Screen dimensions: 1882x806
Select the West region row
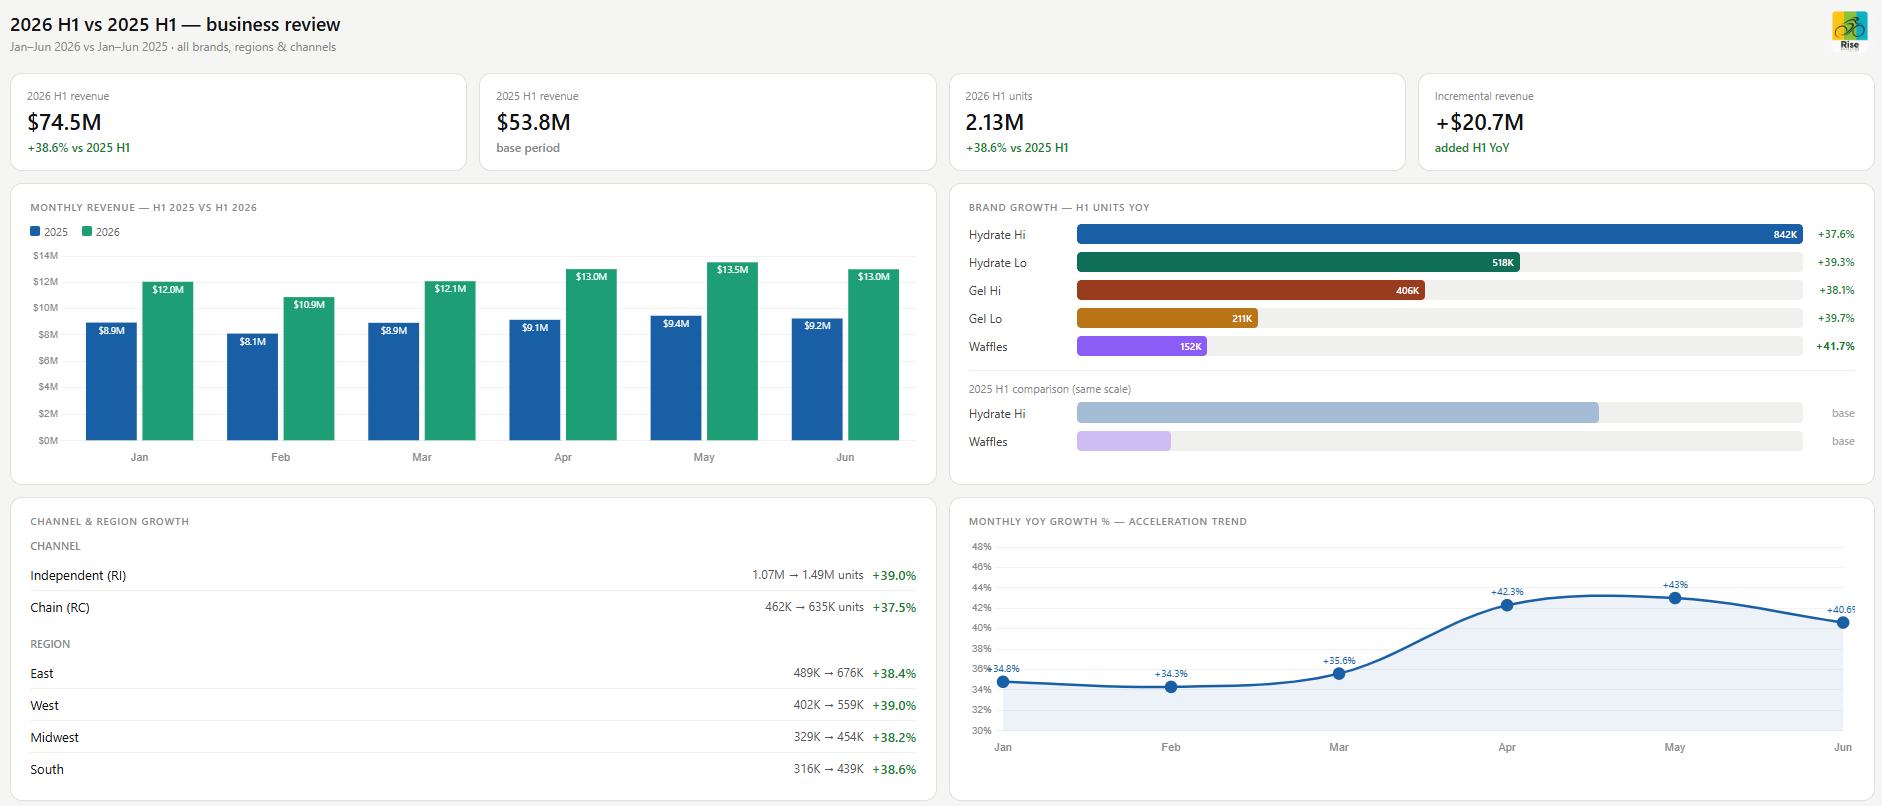click(473, 705)
